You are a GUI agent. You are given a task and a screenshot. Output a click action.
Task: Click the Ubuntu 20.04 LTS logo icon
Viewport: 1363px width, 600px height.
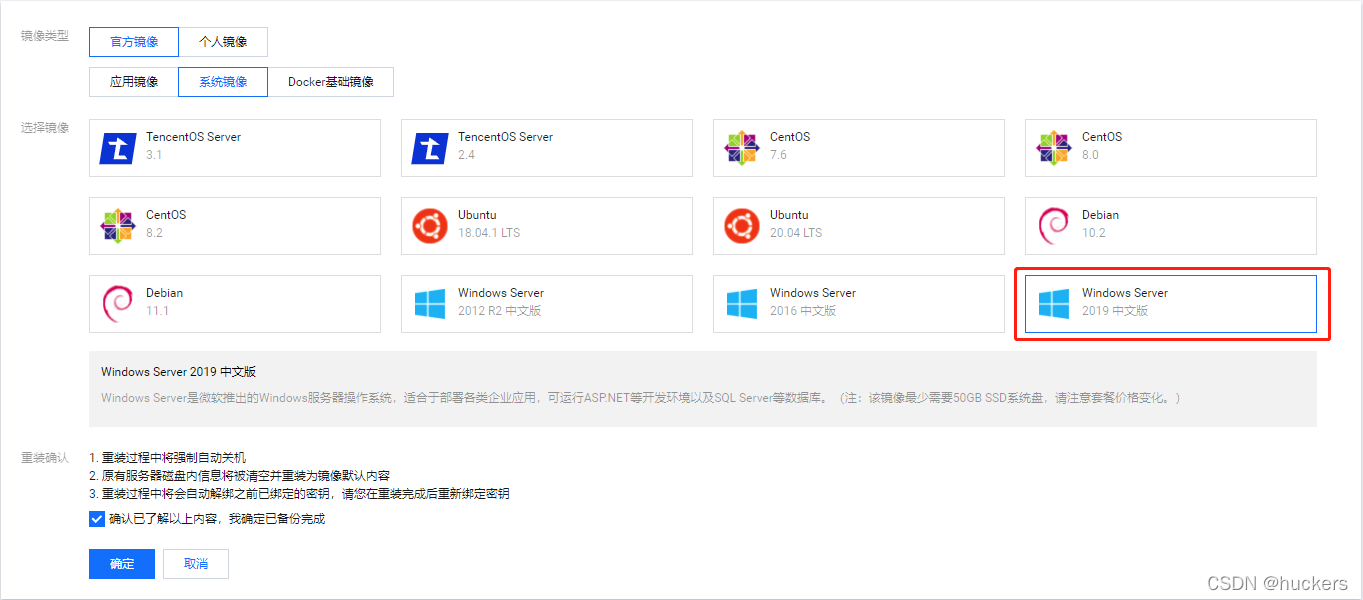pos(742,226)
